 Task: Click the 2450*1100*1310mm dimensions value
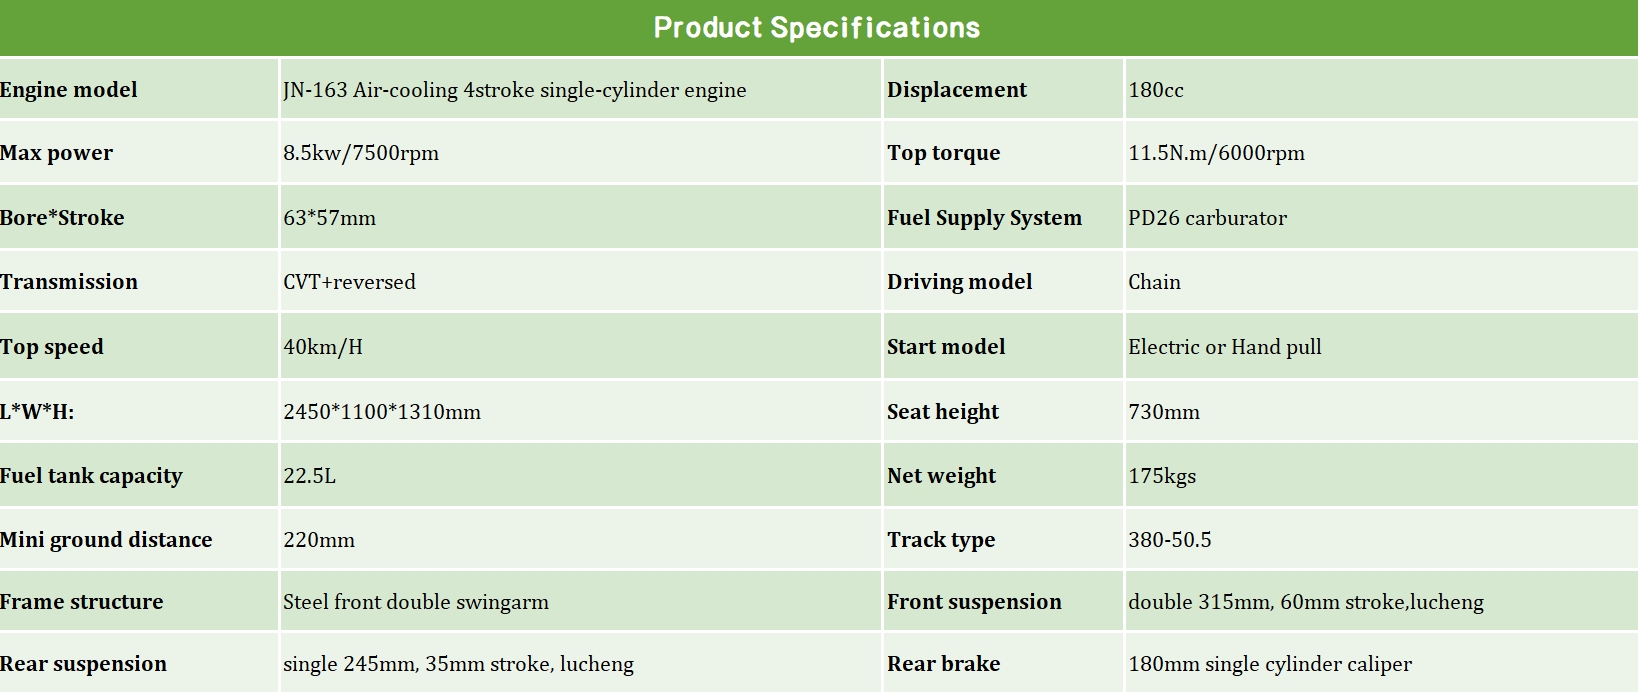382,412
